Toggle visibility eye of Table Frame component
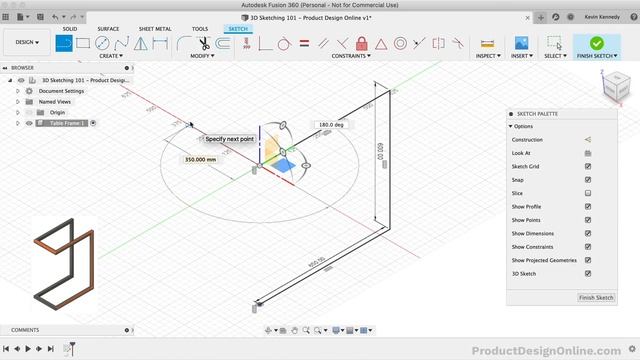 click(29, 123)
